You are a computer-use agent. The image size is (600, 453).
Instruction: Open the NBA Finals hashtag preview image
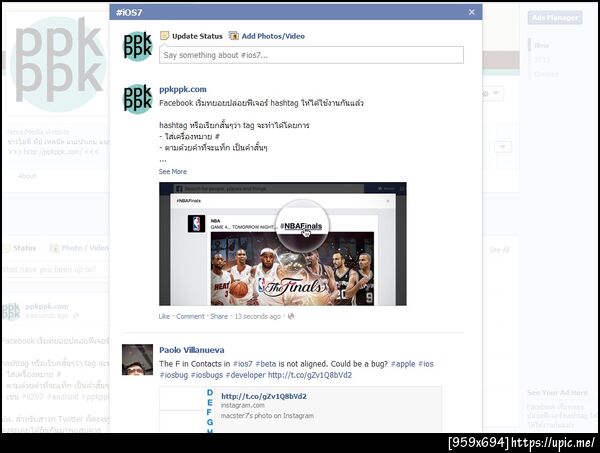point(283,244)
